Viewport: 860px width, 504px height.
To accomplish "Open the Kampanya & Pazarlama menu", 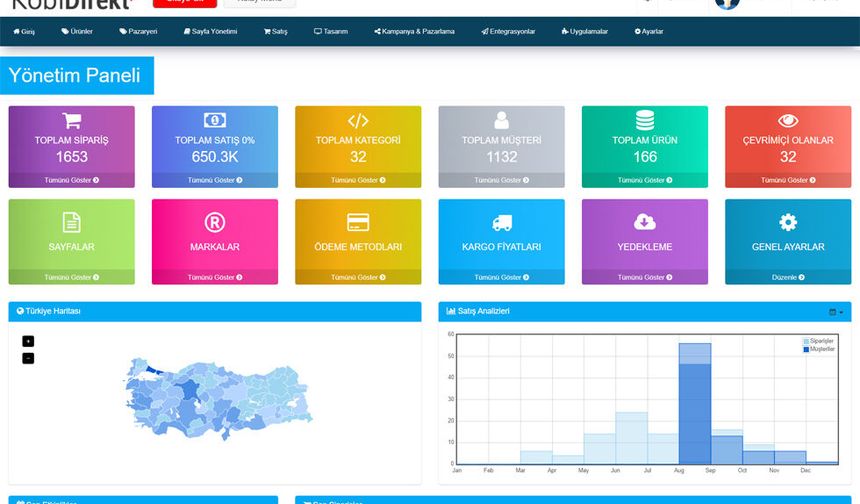I will (x=414, y=31).
